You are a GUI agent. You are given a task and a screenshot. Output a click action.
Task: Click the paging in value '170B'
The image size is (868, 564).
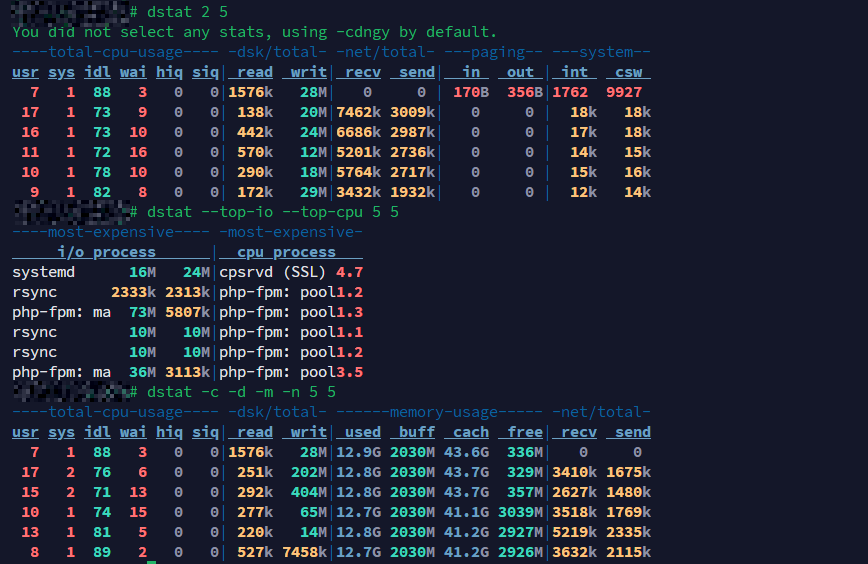[x=471, y=92]
